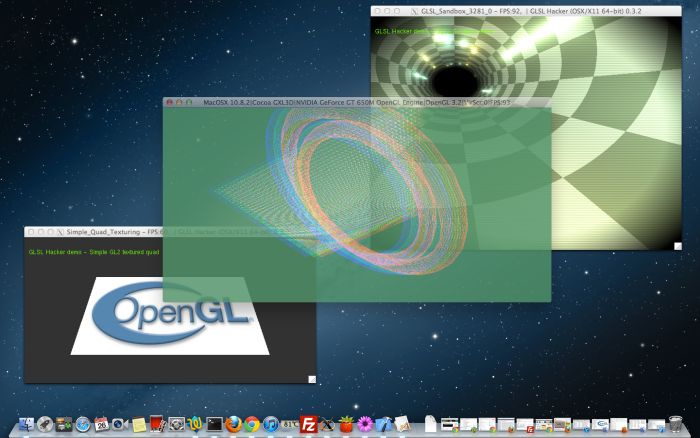Restore minimized window showing OpenGL logo

point(600,424)
